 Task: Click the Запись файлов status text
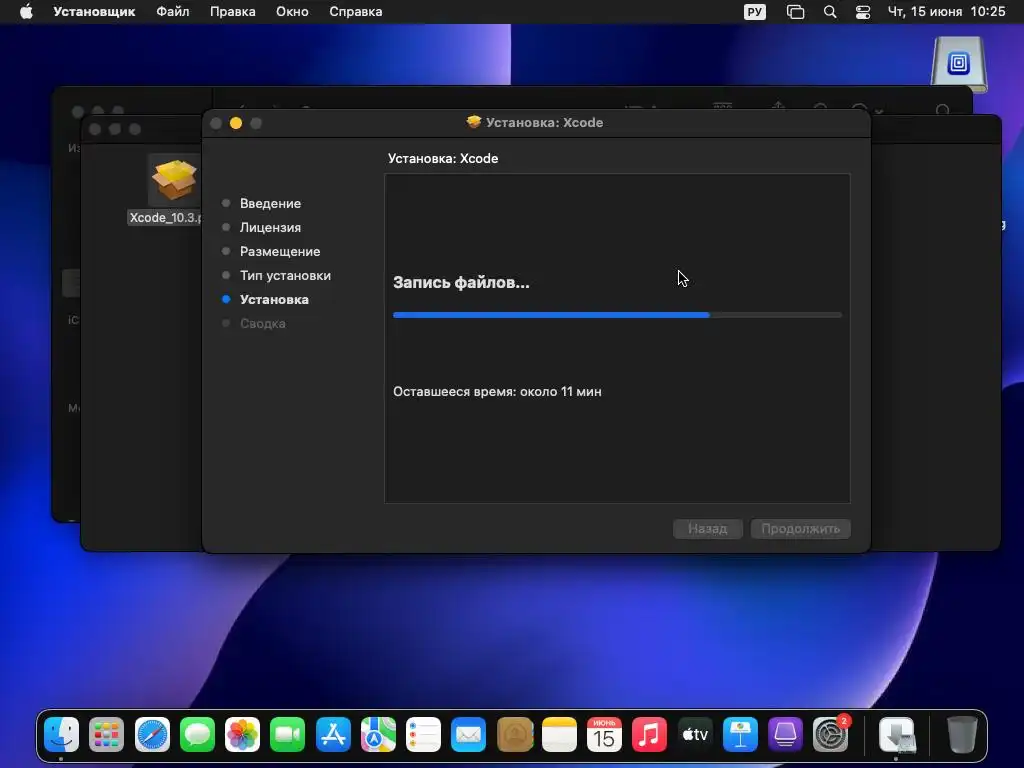pos(461,283)
